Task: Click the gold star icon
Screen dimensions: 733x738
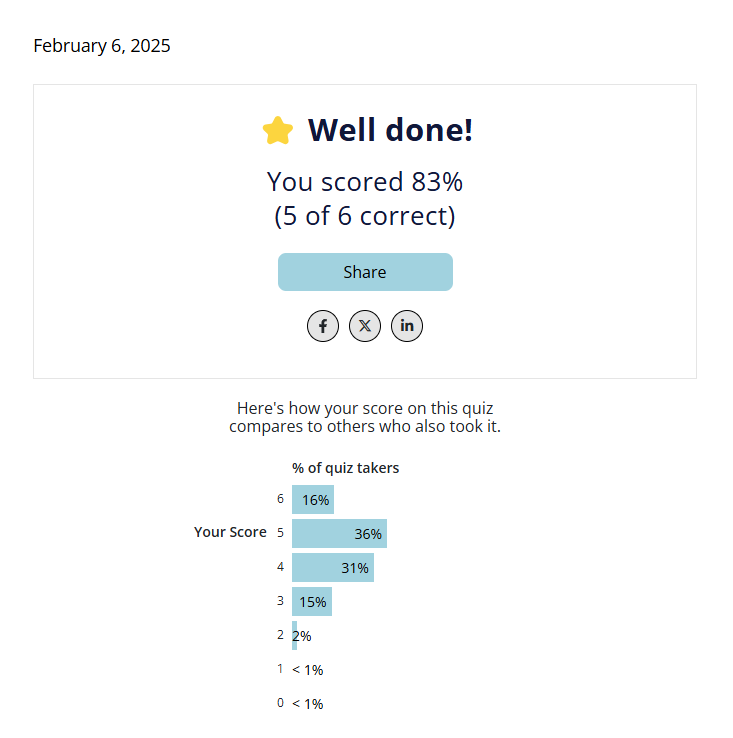Action: [x=277, y=130]
